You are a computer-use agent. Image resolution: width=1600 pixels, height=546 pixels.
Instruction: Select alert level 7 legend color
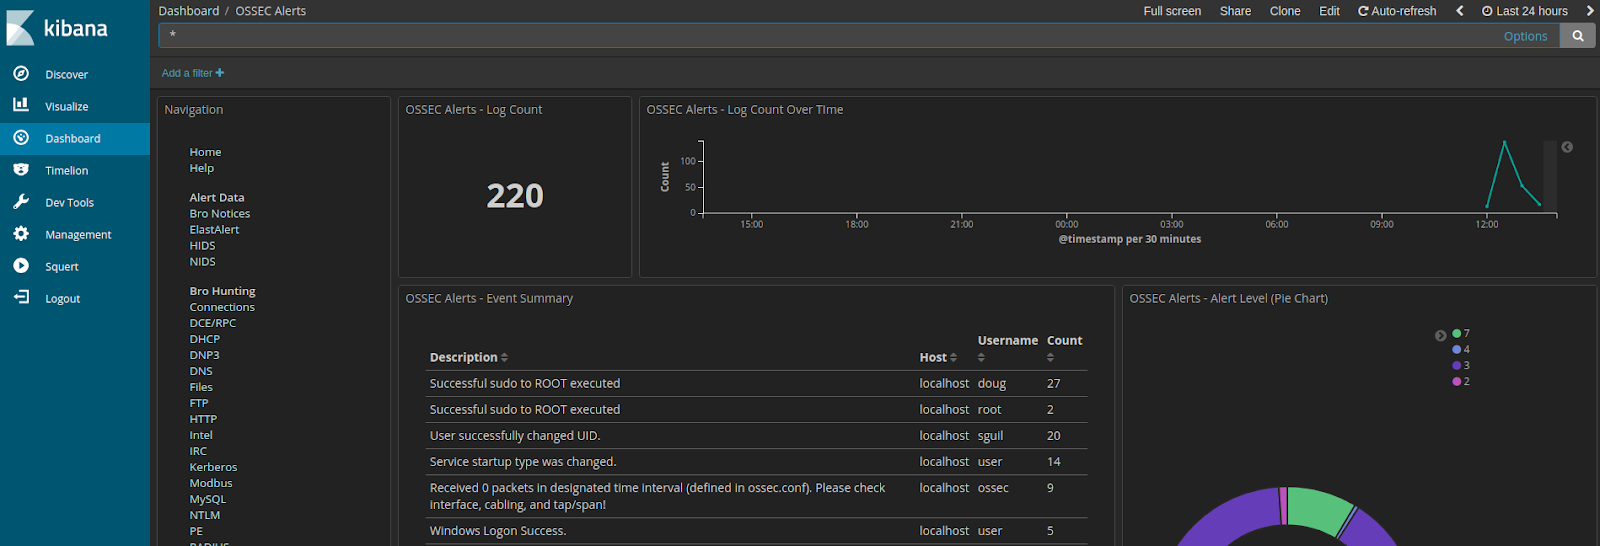1457,333
